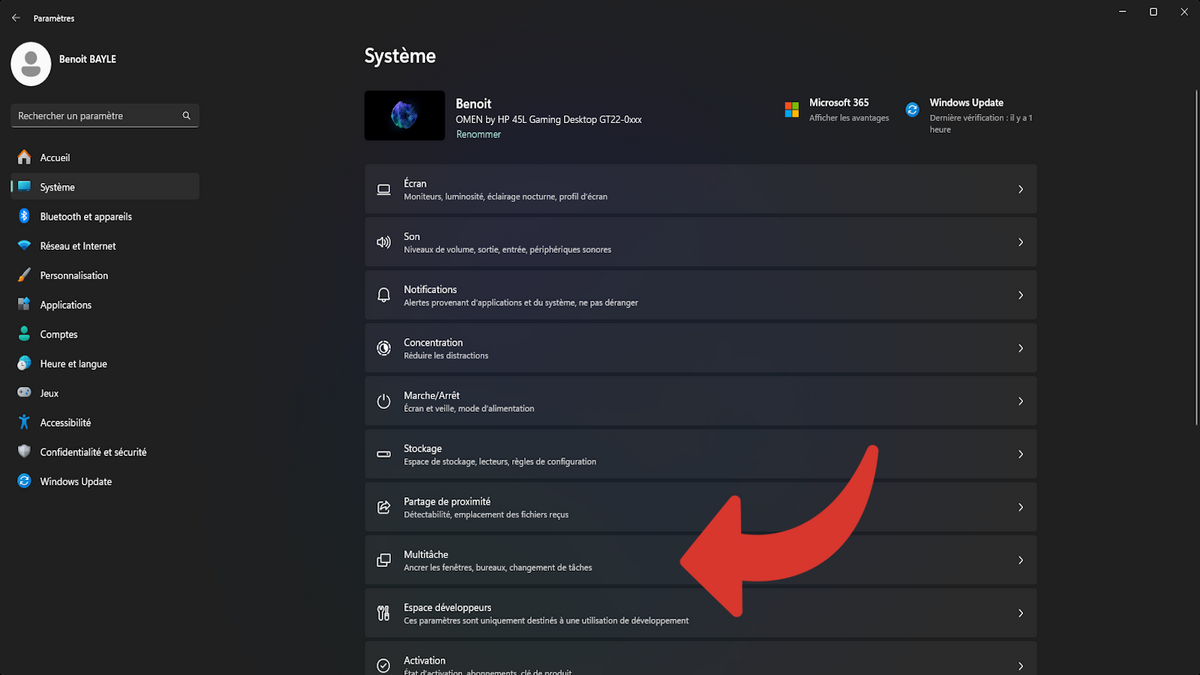Click 'Réduire les distractions' text

(446, 356)
